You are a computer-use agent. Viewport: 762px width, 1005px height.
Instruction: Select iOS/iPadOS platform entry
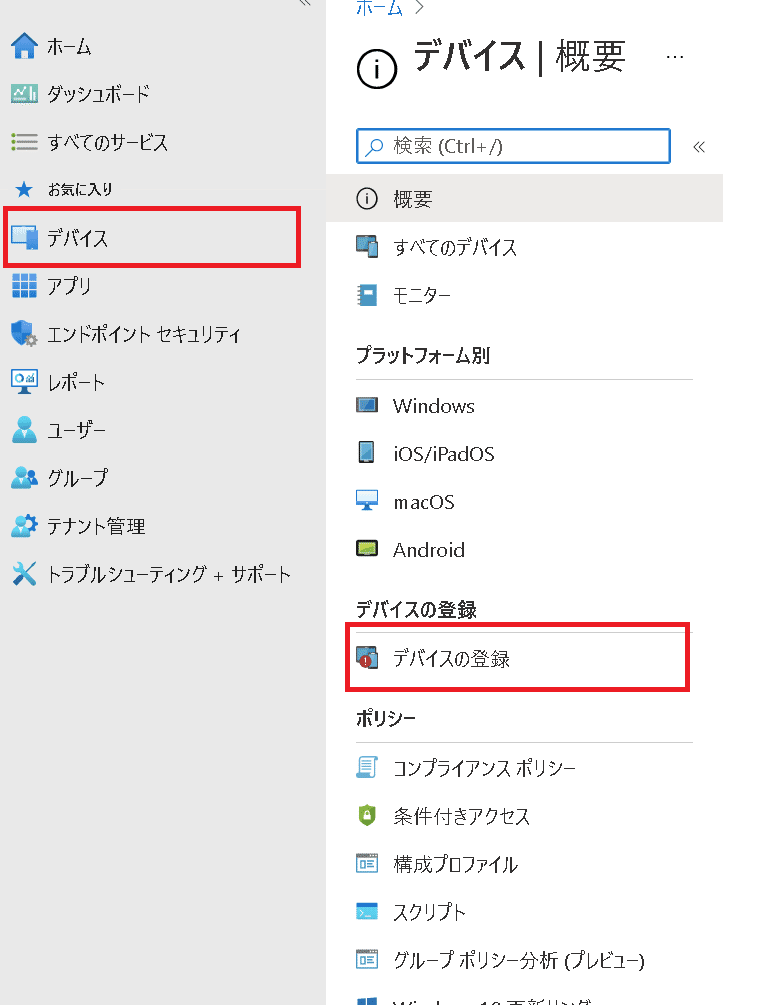[x=443, y=454]
